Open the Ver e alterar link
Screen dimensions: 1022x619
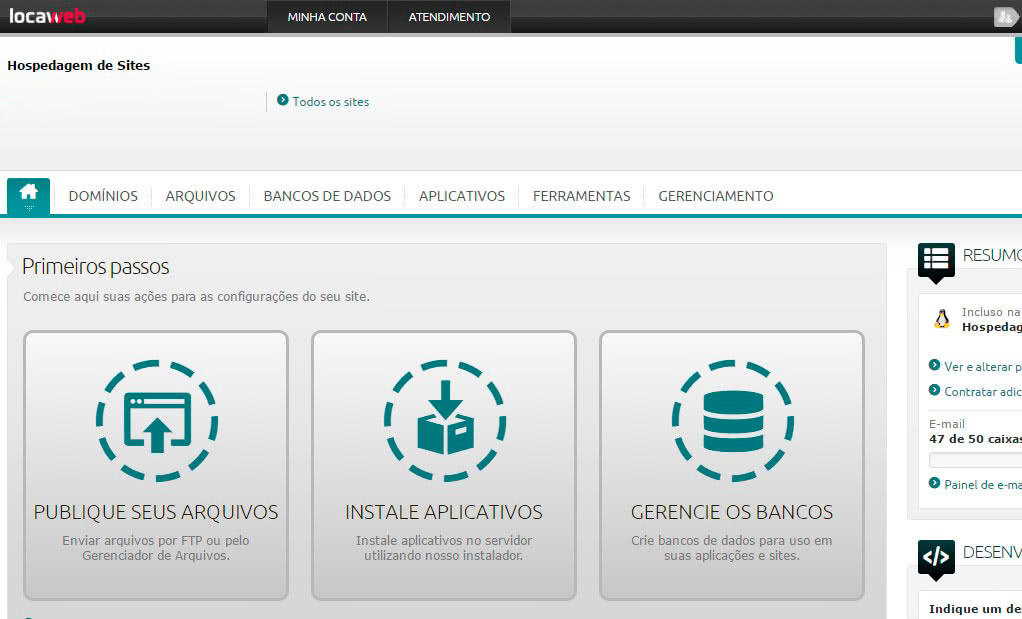coord(983,367)
